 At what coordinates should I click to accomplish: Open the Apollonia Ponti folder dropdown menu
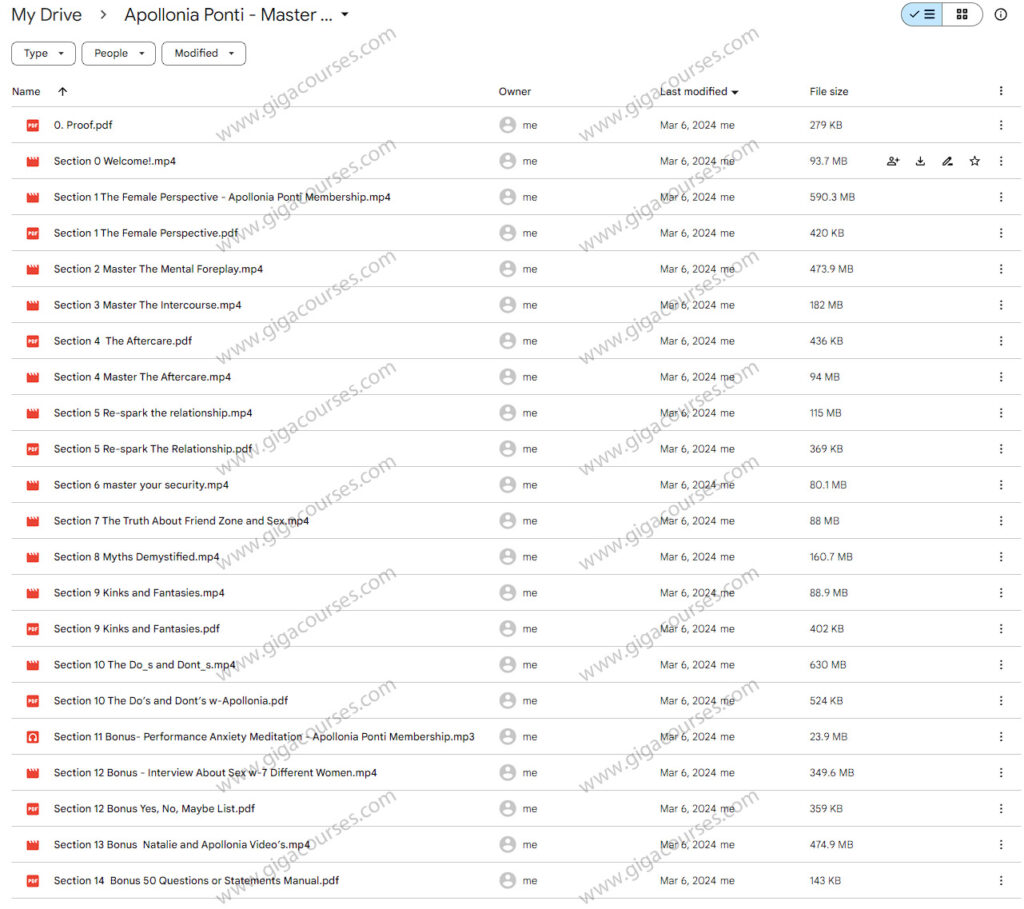[x=345, y=15]
